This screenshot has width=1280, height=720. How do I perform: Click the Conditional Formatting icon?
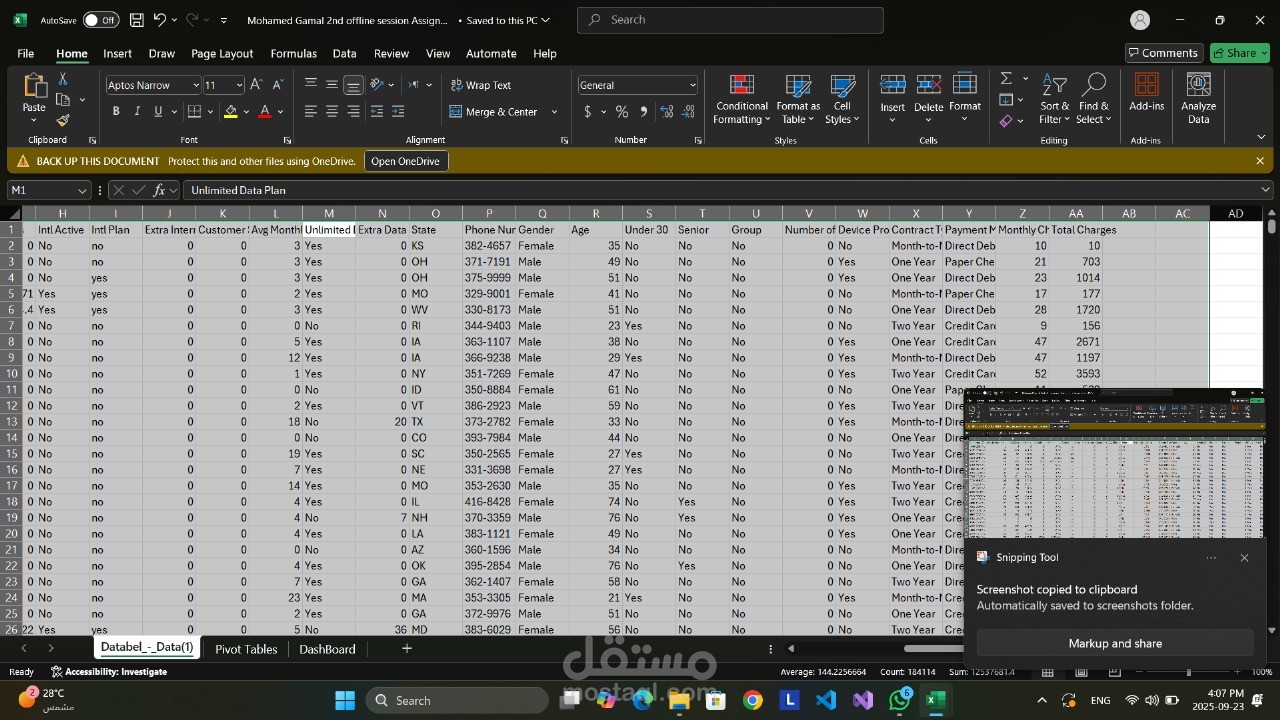pos(741,100)
